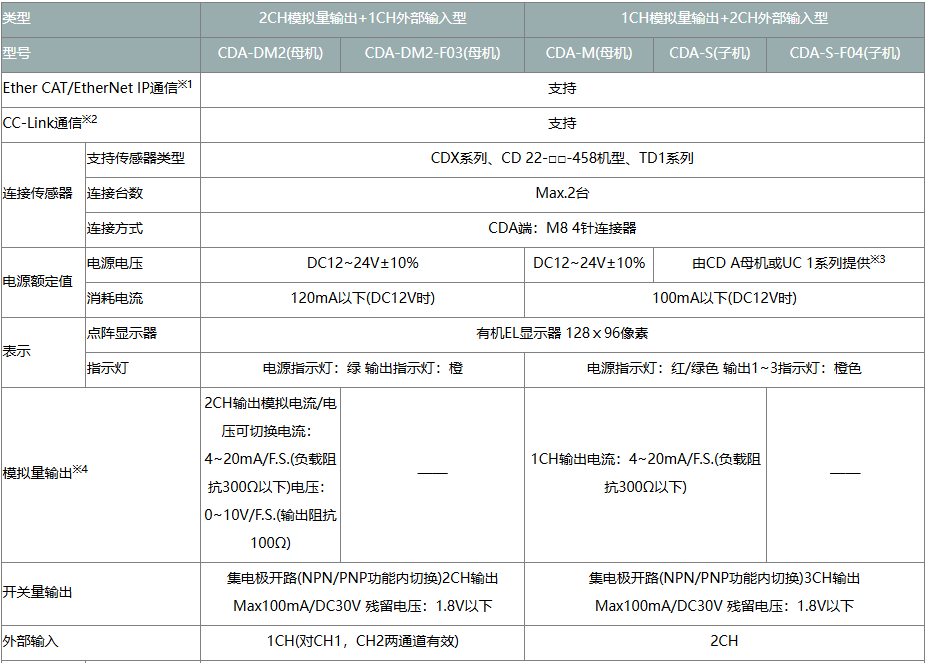Select the 1CH输出电流 4~20mA analog output cell
Image resolution: width=927 pixels, height=663 pixels.
click(645, 473)
